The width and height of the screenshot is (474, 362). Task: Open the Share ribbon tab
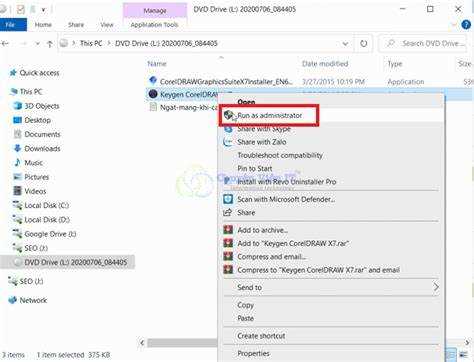[x=76, y=25]
